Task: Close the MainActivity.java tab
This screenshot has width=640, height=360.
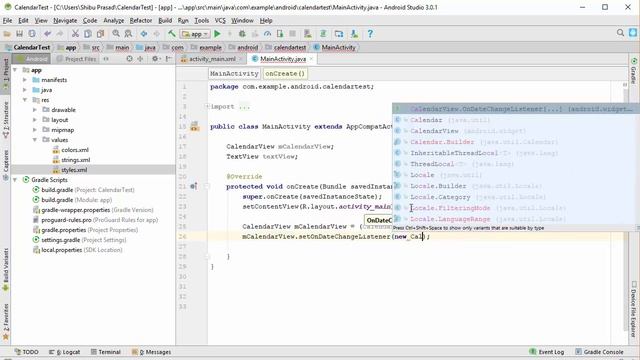Action: tap(311, 59)
